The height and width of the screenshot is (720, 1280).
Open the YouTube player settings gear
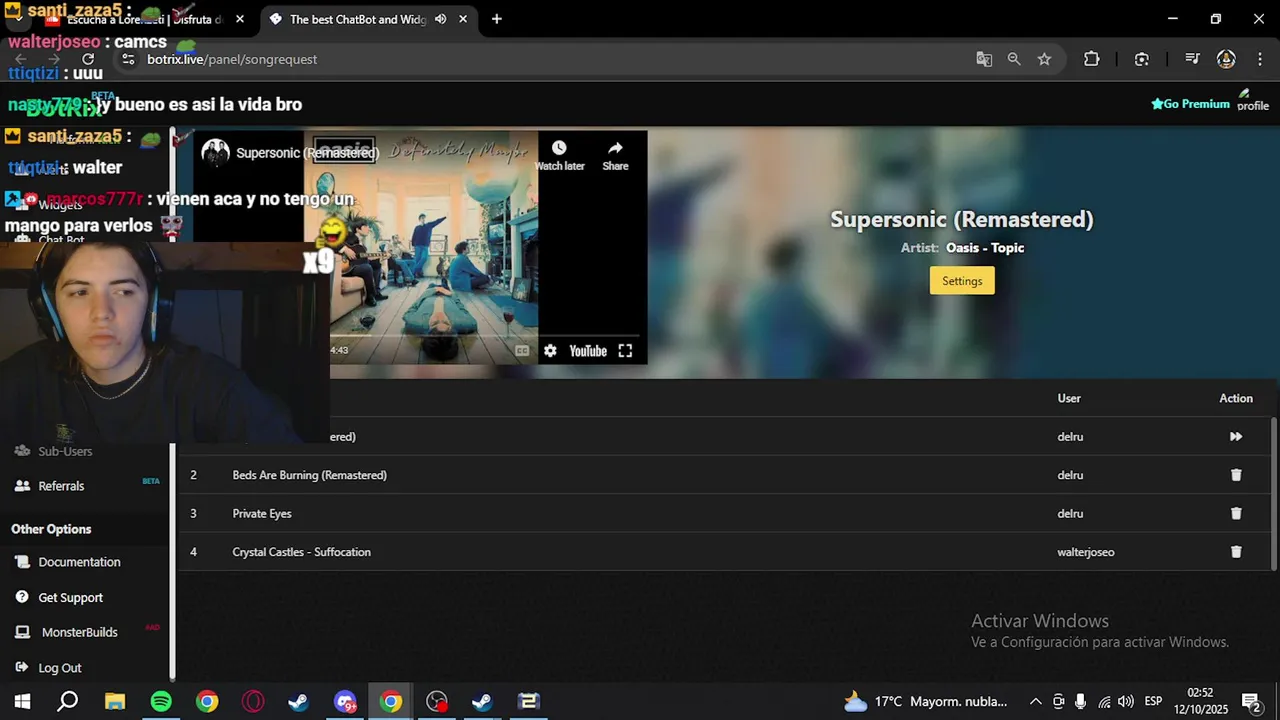[x=550, y=351]
